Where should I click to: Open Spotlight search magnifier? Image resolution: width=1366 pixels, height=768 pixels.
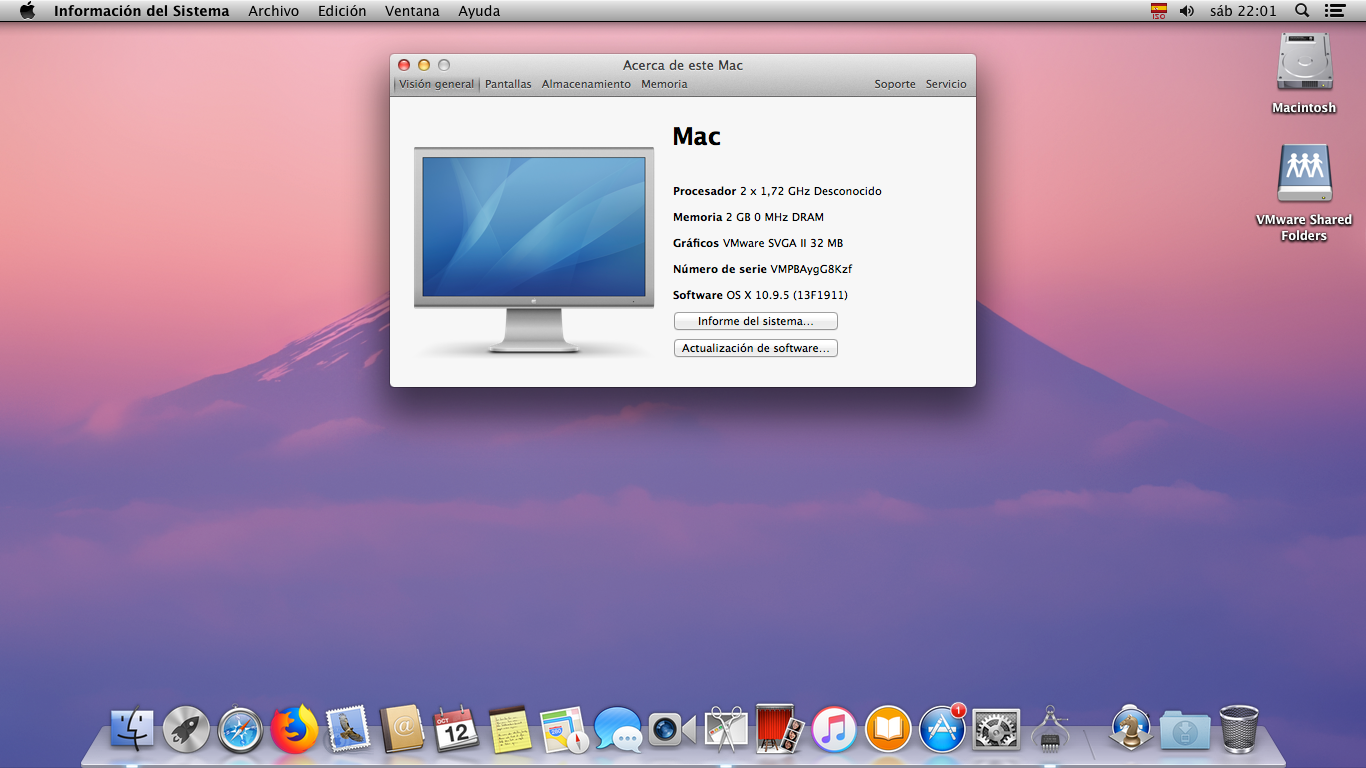1302,11
